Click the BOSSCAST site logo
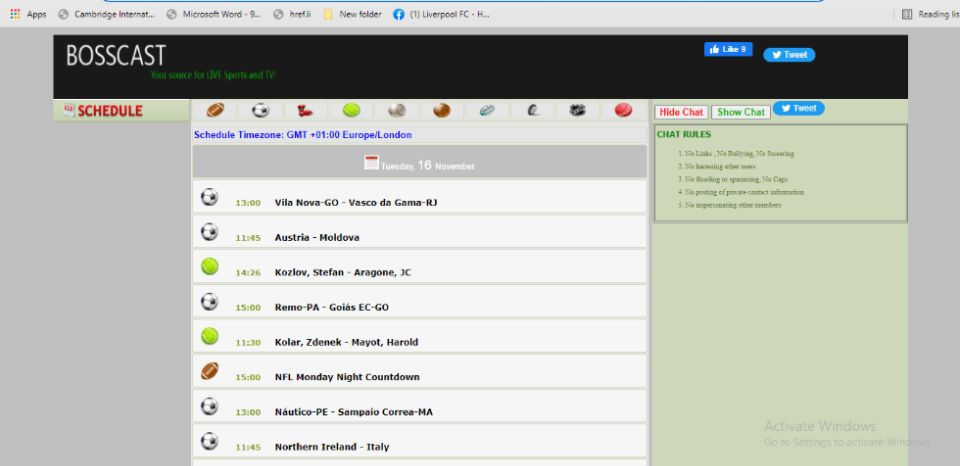Image resolution: width=960 pixels, height=466 pixels. (x=116, y=56)
